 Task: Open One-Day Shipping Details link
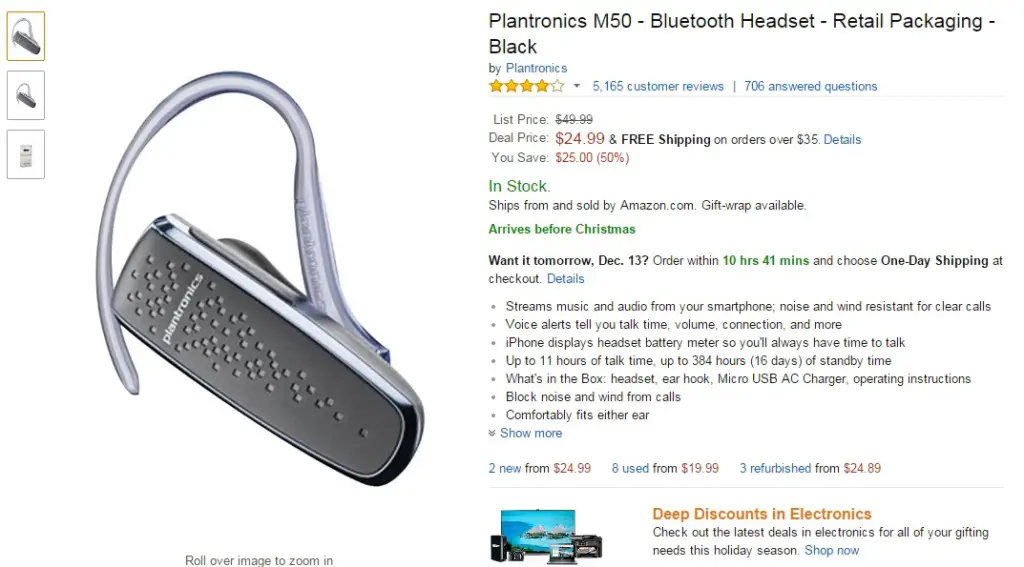point(565,278)
